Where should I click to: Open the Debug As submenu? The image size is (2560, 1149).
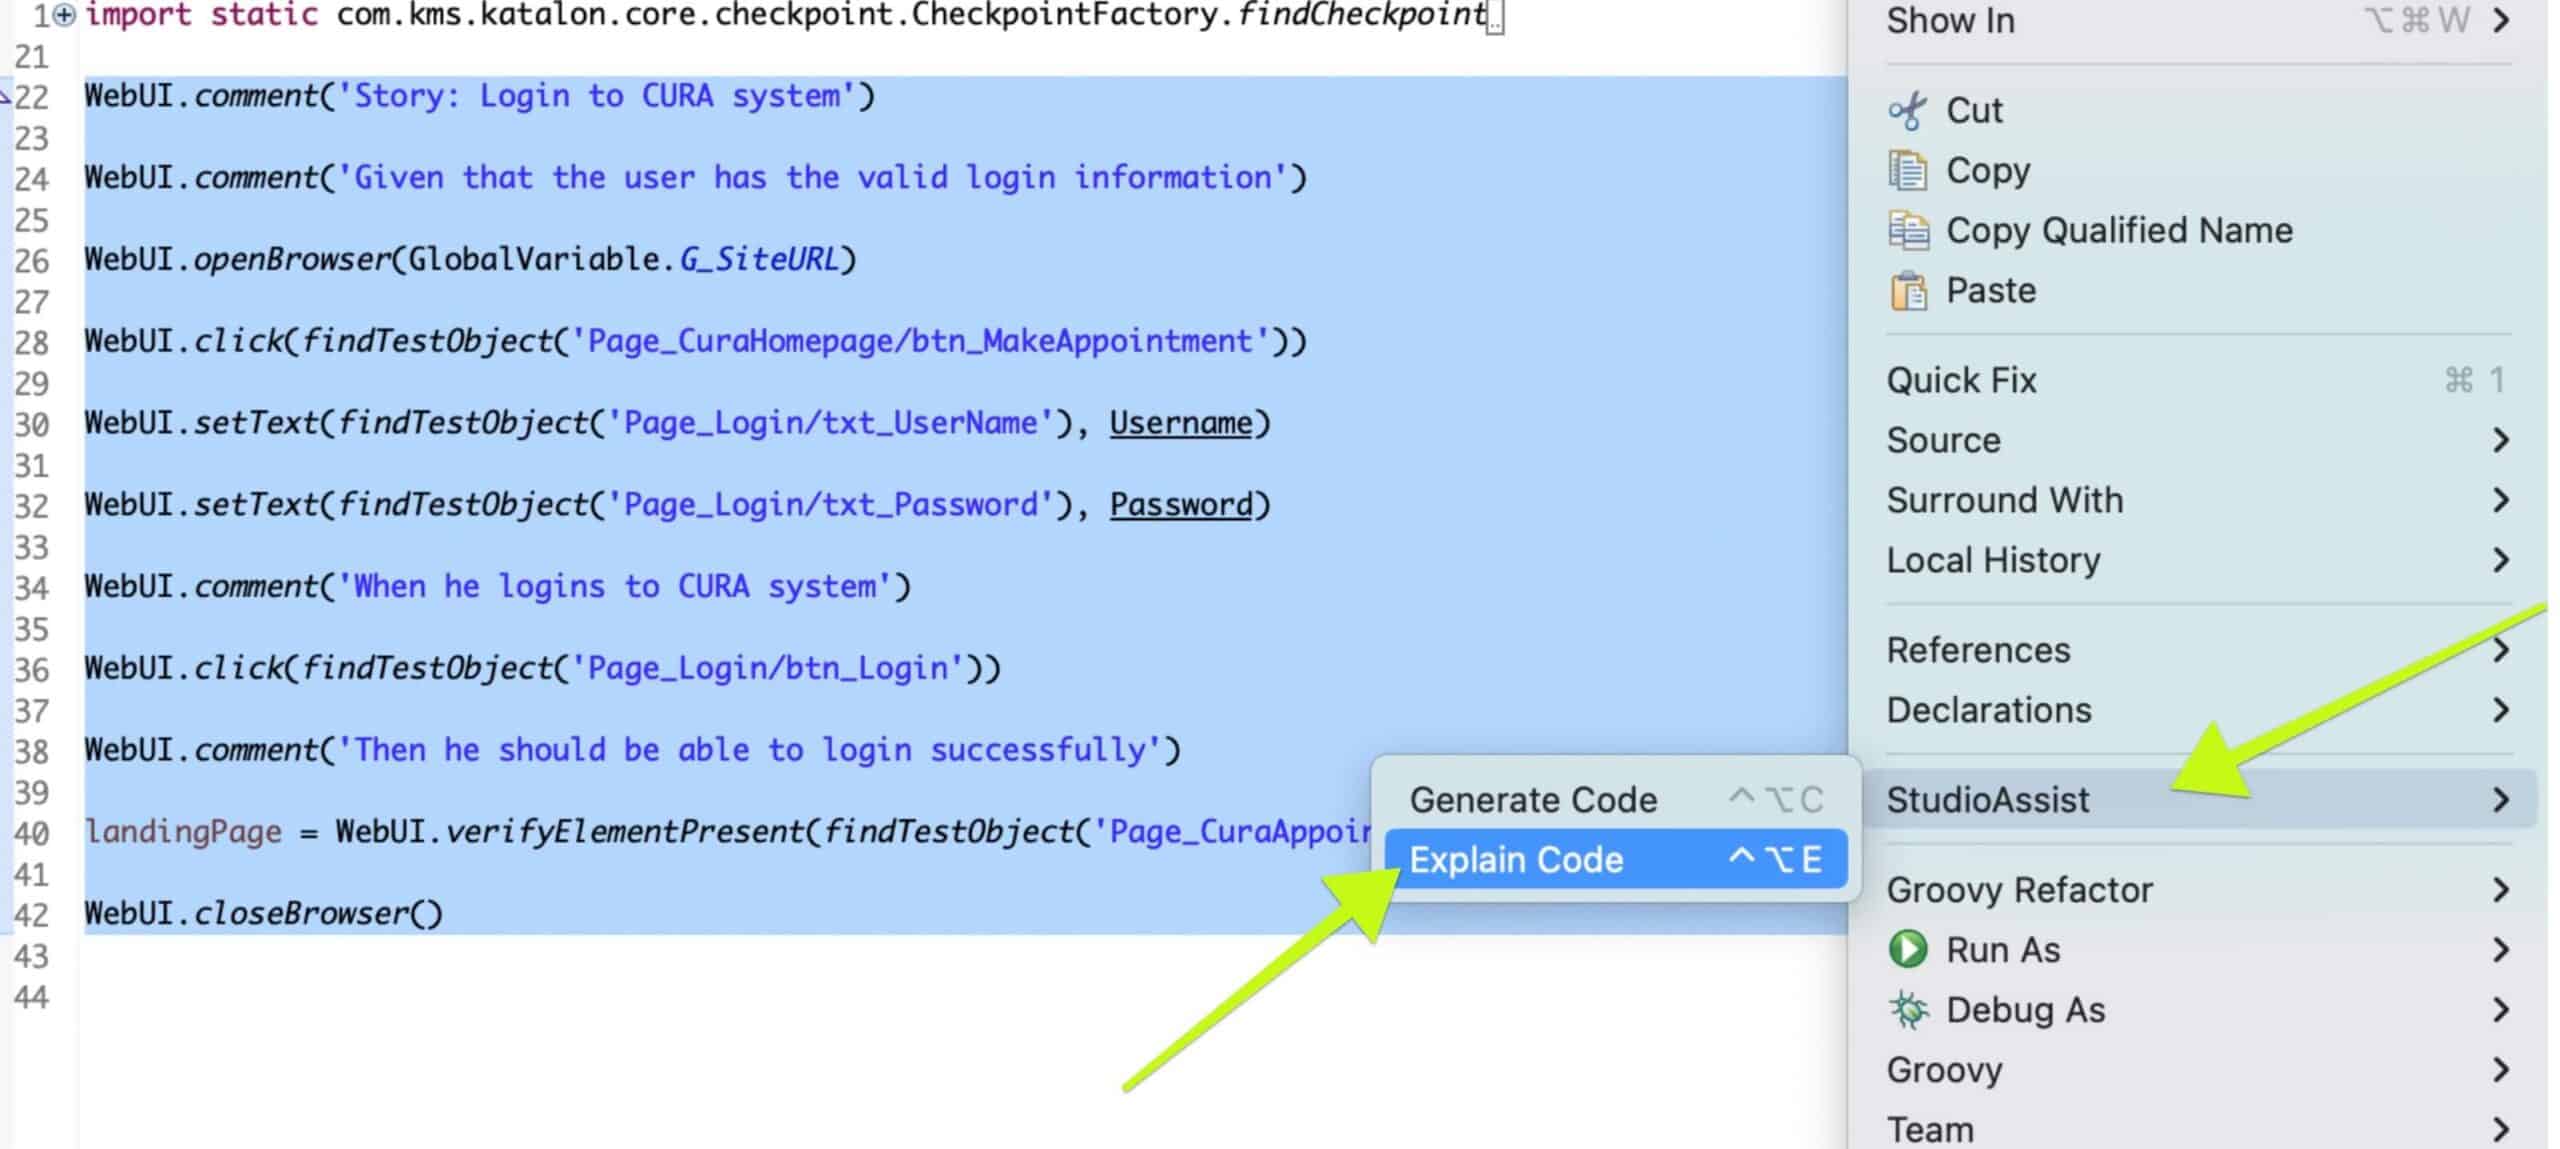[2197, 1010]
